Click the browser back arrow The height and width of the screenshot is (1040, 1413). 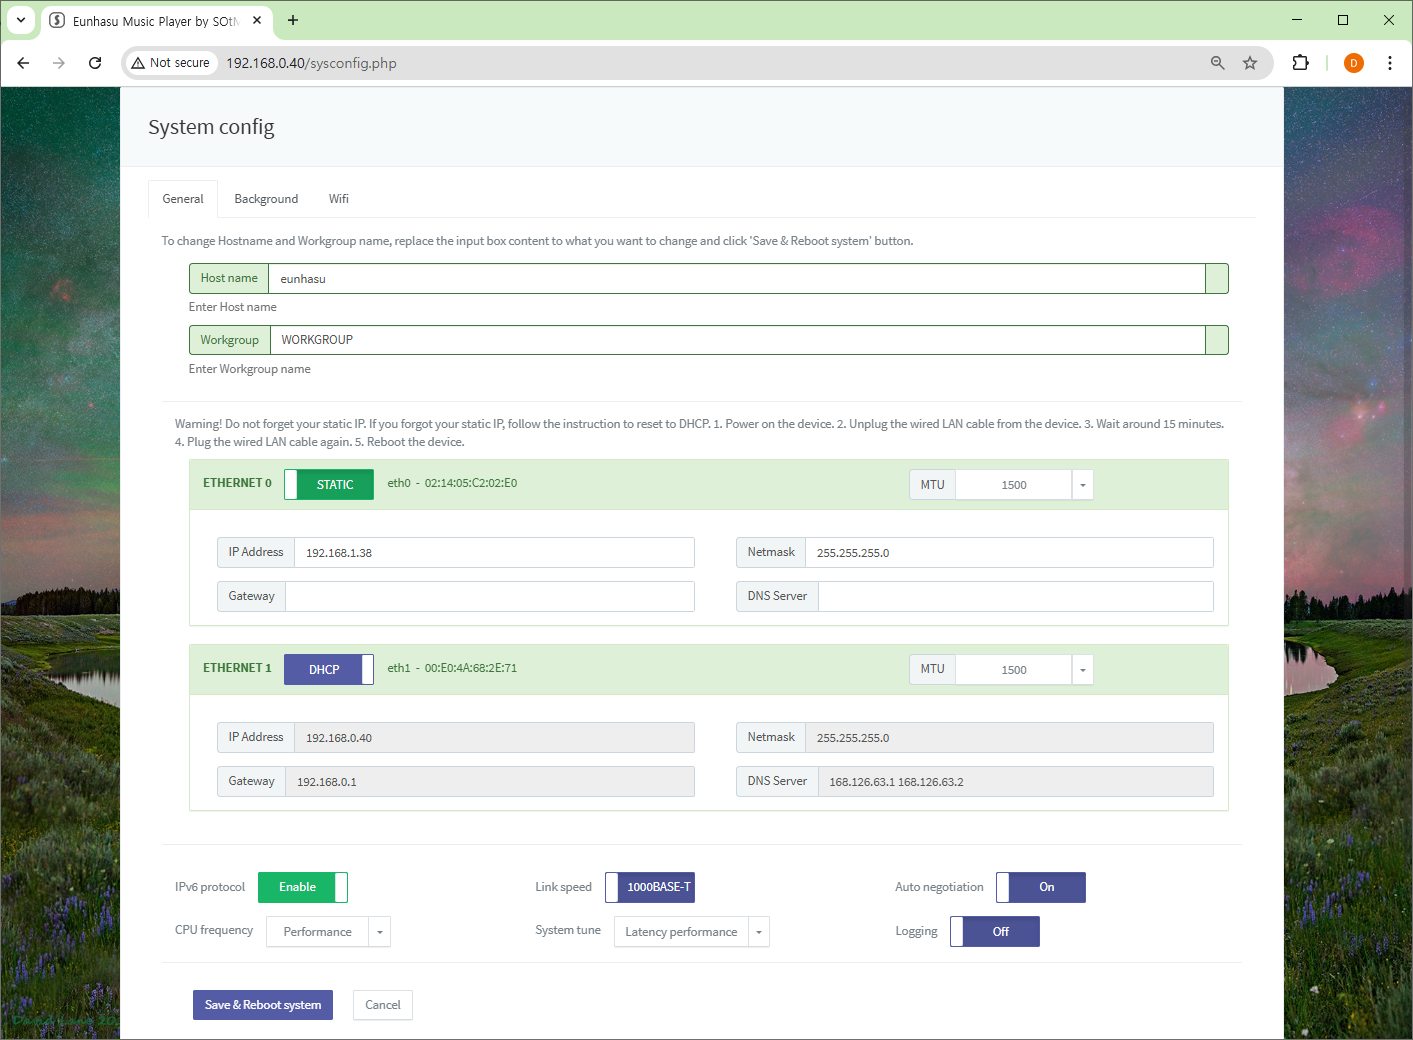23,63
